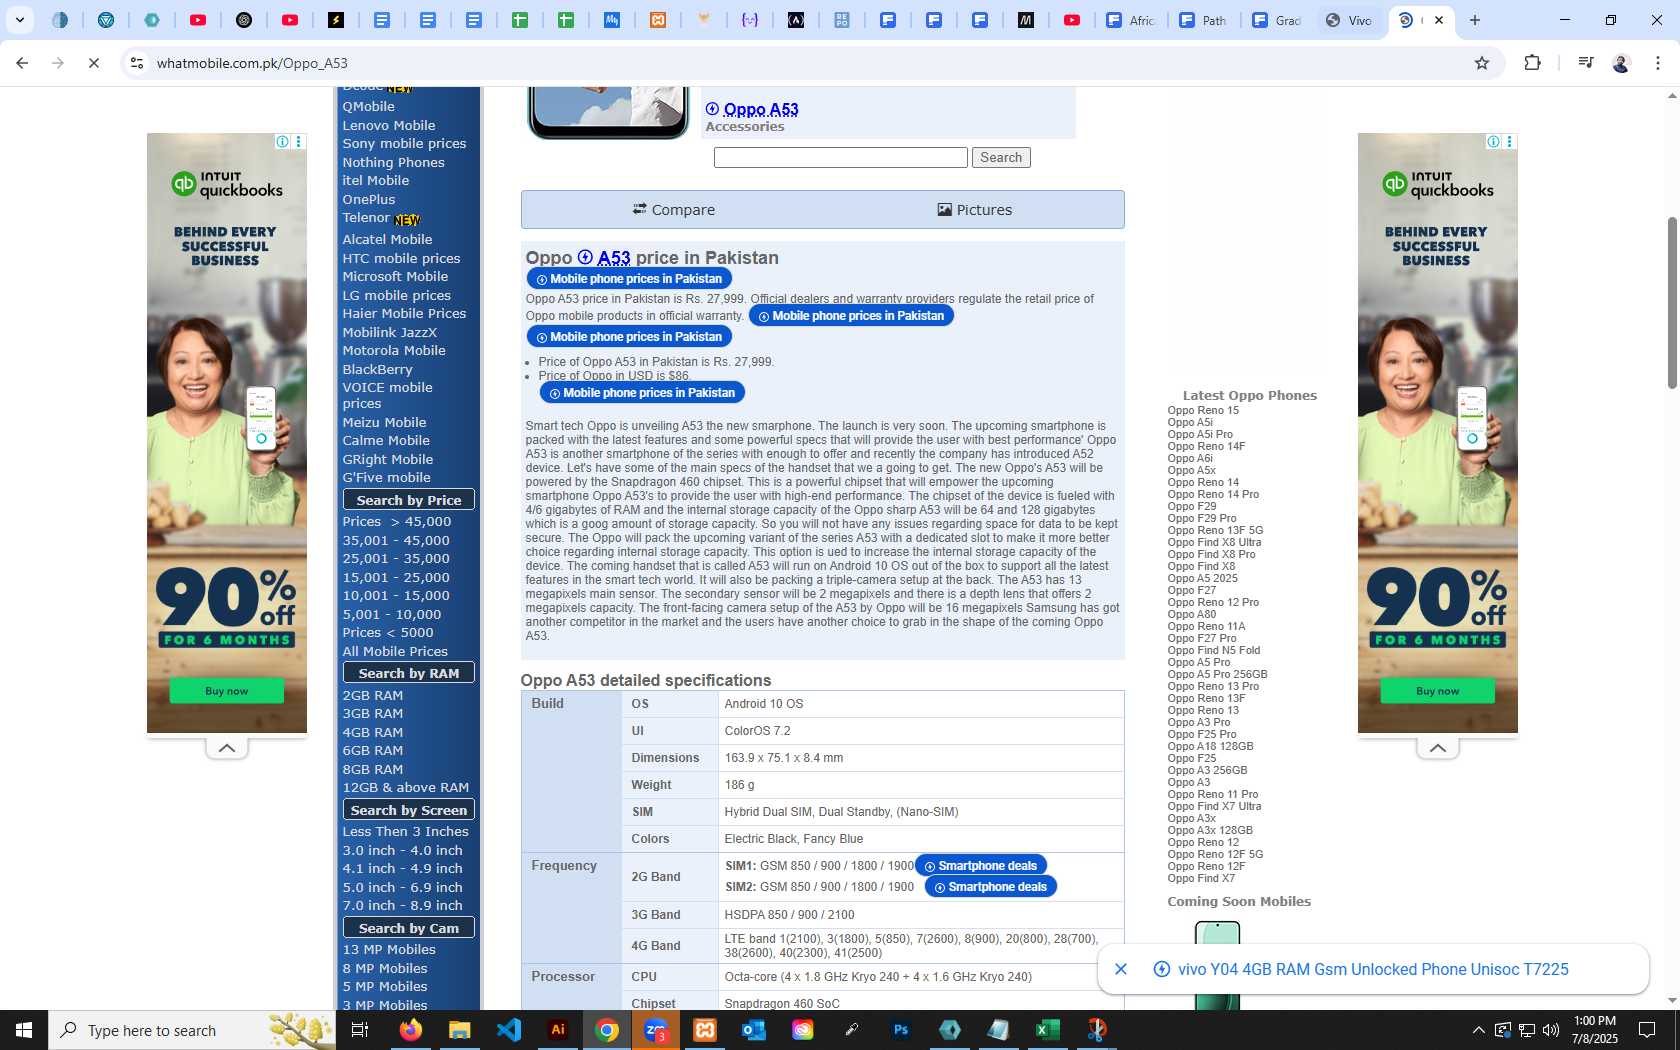Open the media control icon in toolbar

point(1586,63)
